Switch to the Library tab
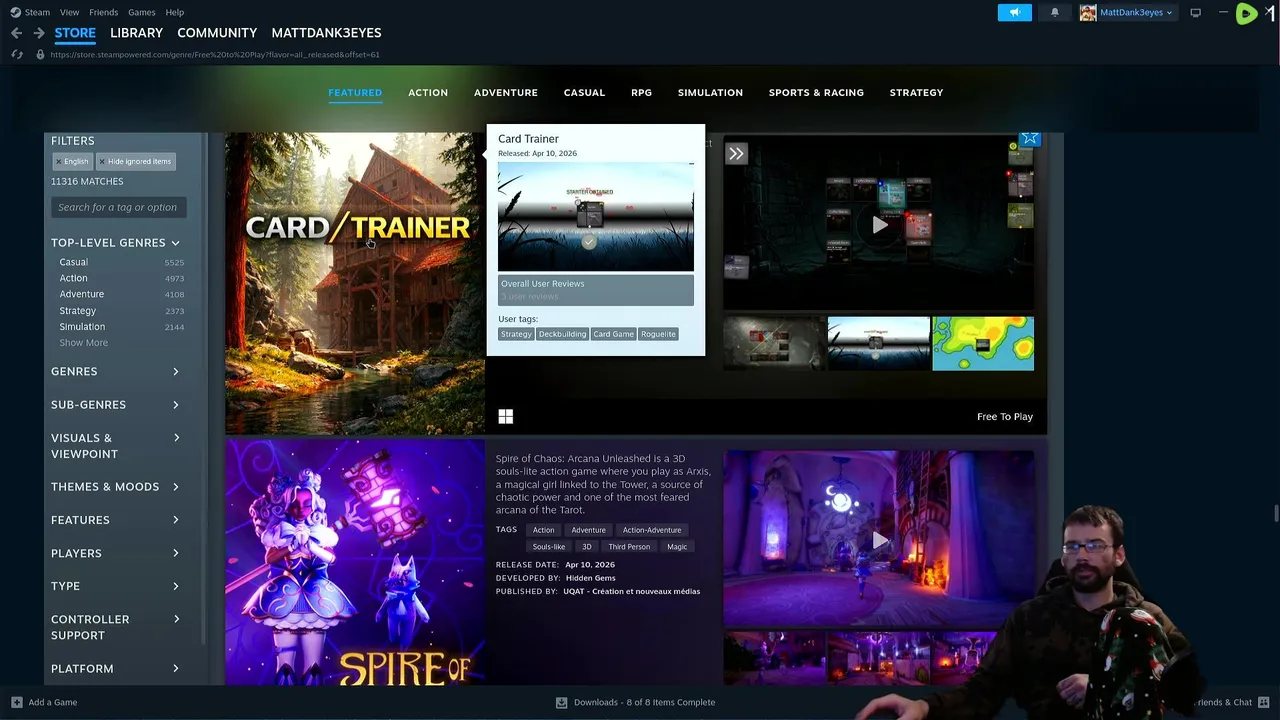1280x720 pixels. (x=136, y=33)
